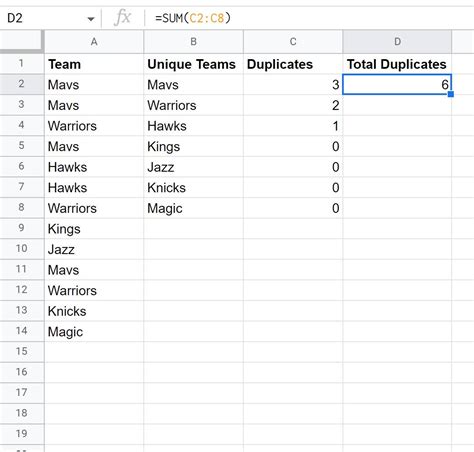Select cell B4 containing Hawks
474x452 pixels.
(193, 126)
